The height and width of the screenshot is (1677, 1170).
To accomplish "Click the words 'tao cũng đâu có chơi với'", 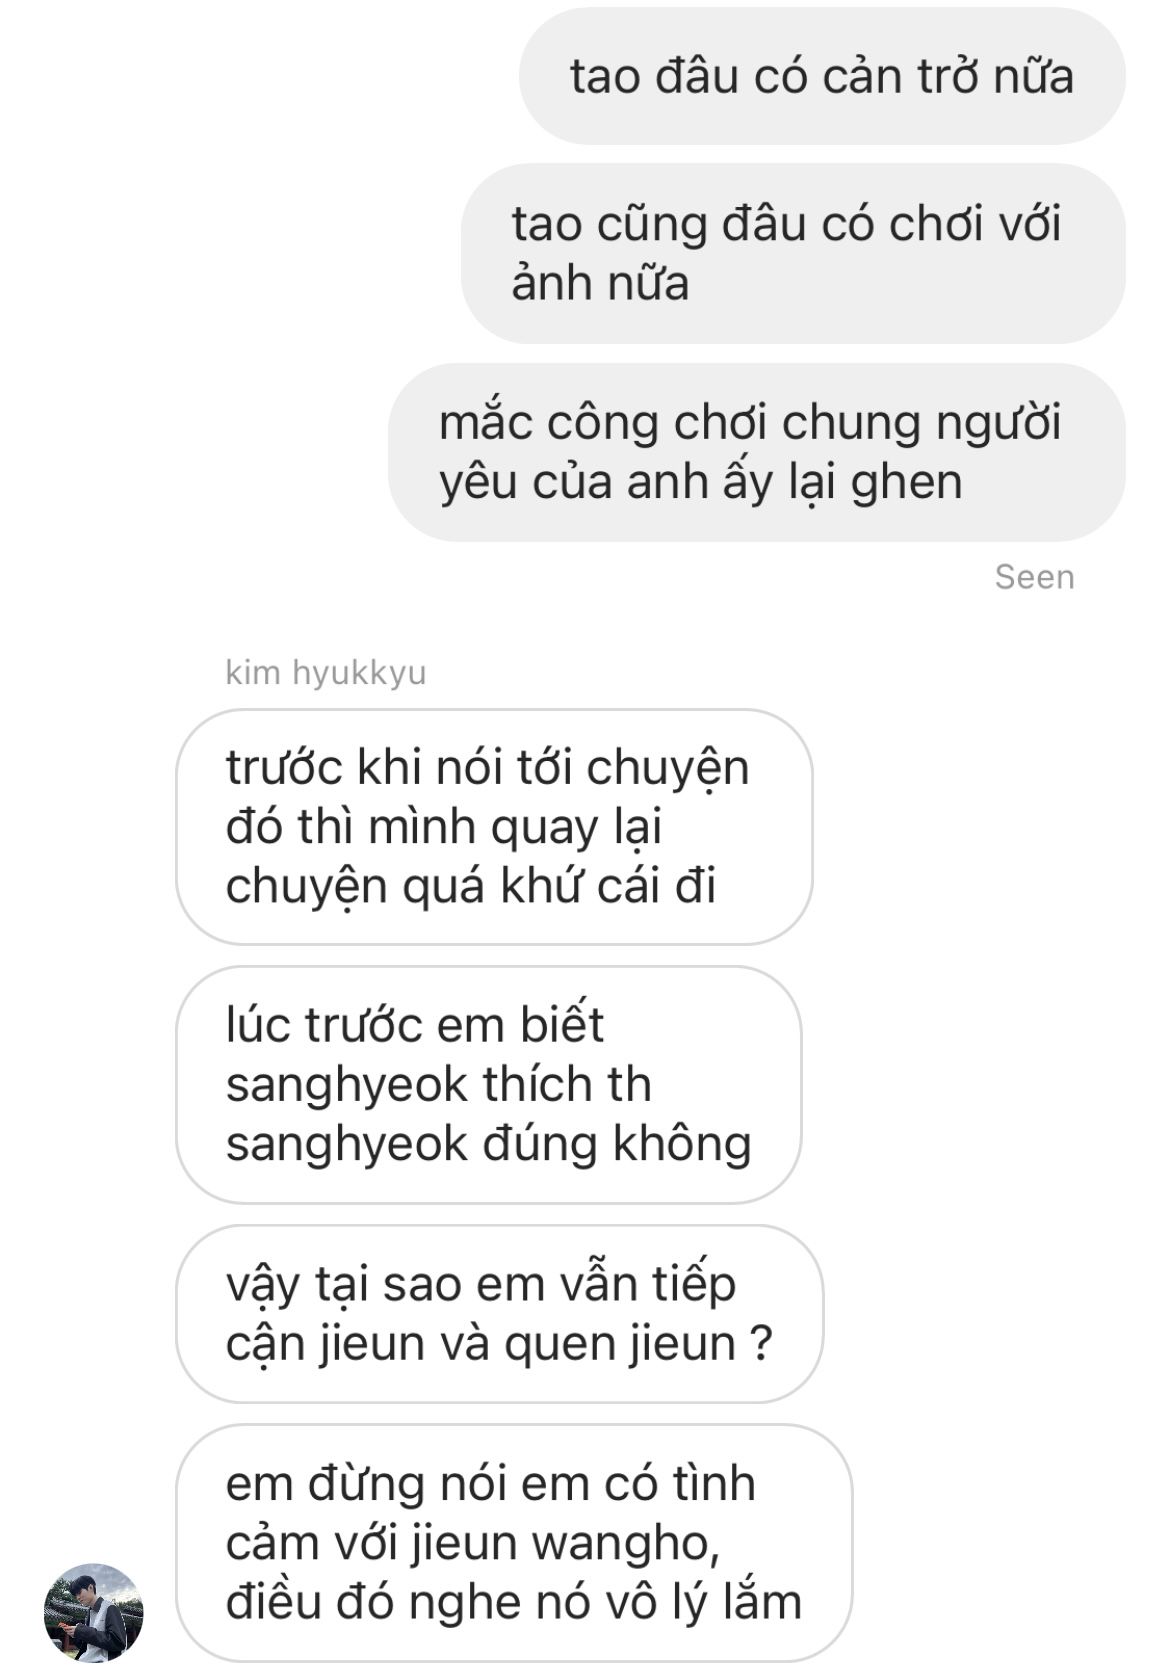I will [786, 224].
